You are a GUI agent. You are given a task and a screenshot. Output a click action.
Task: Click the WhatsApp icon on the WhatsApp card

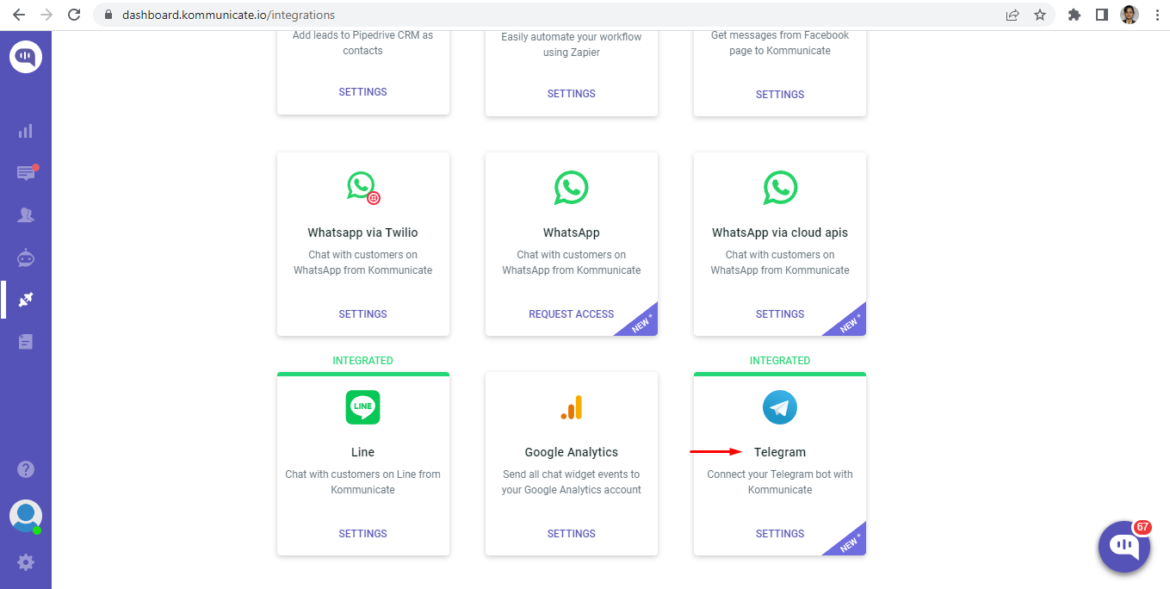tap(571, 187)
